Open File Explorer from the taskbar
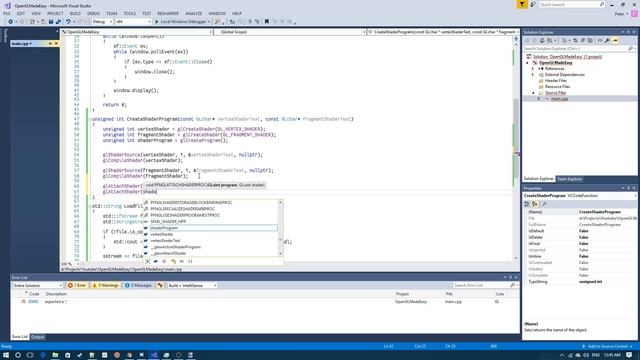 55,355
